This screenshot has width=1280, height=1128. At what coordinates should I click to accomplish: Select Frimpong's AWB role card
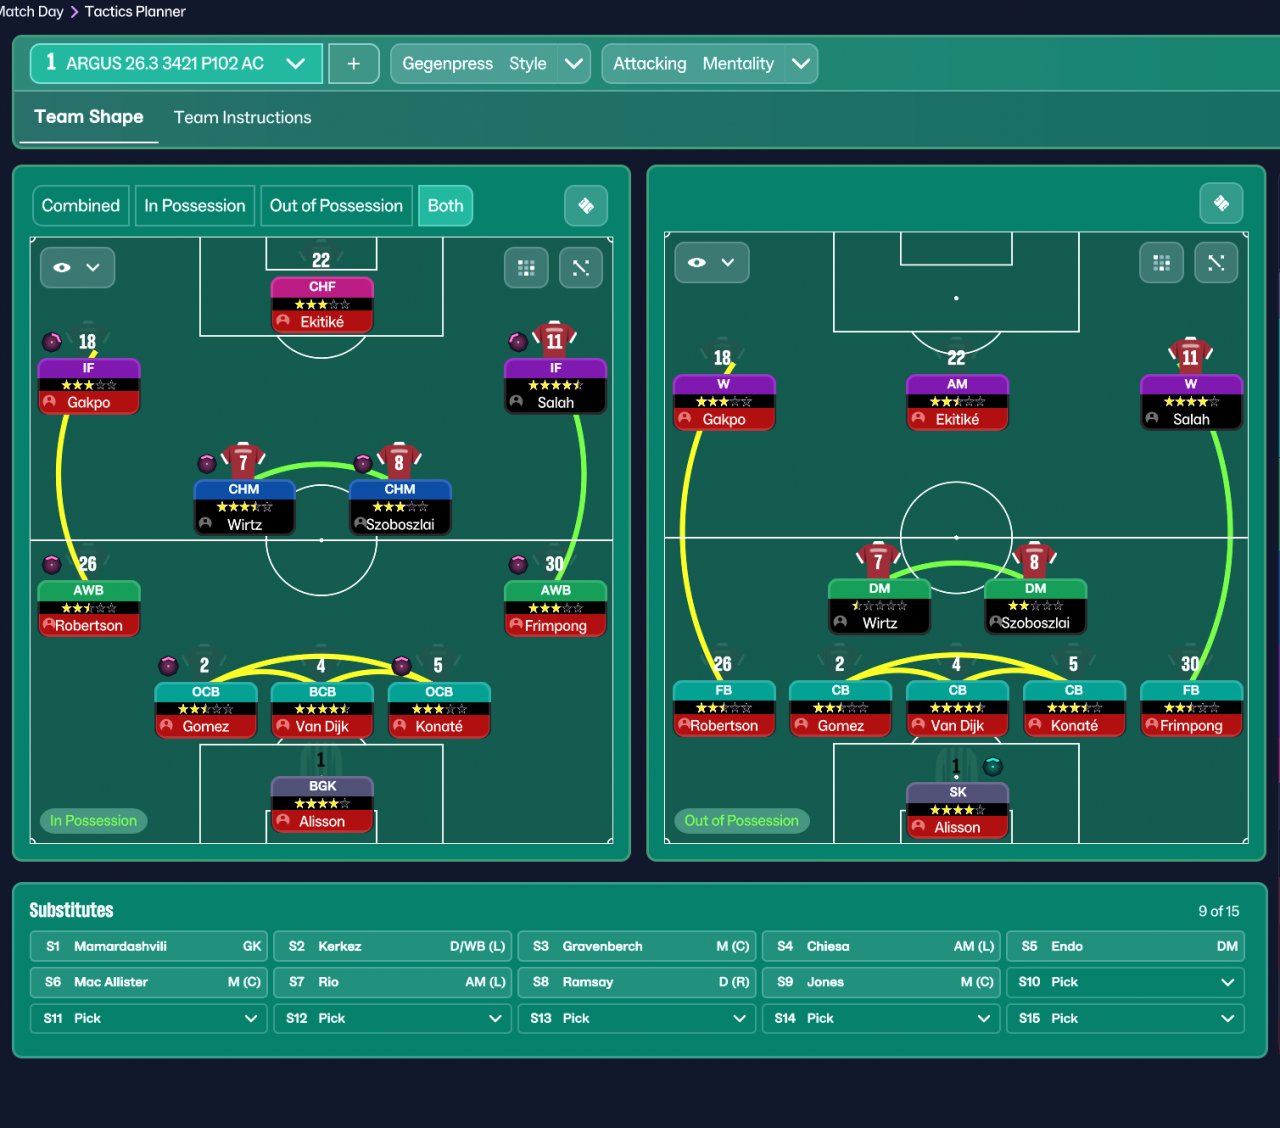pos(555,608)
